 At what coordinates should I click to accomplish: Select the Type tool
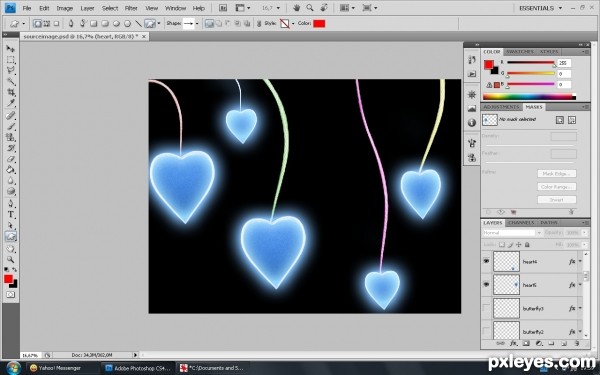(x=10, y=214)
